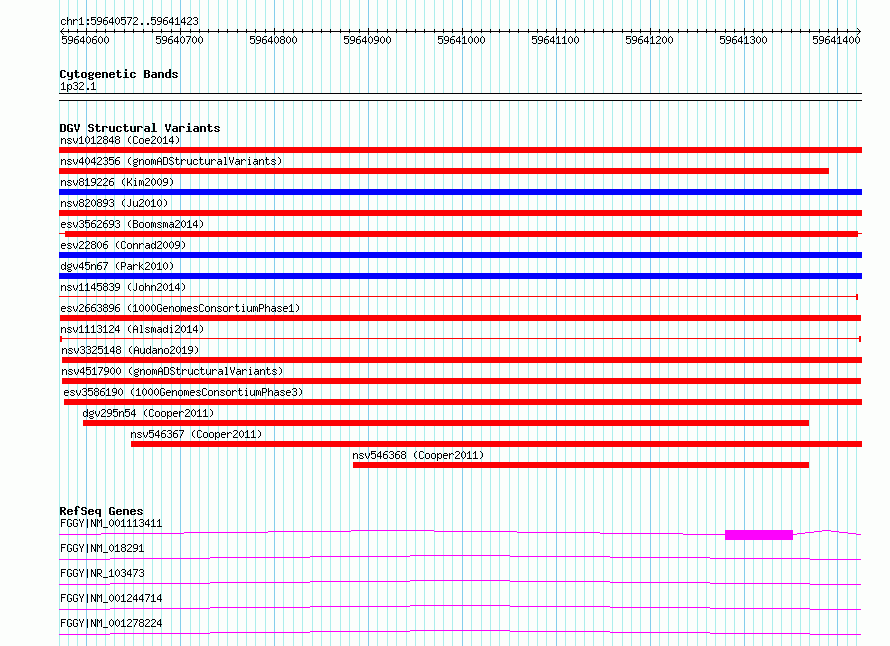
Task: Select transcript FGGY|NR_103473 label
Action: (102, 573)
